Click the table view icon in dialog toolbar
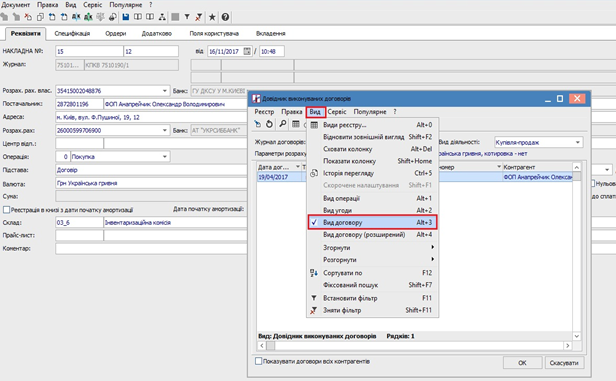616x381 pixels. coord(295,124)
